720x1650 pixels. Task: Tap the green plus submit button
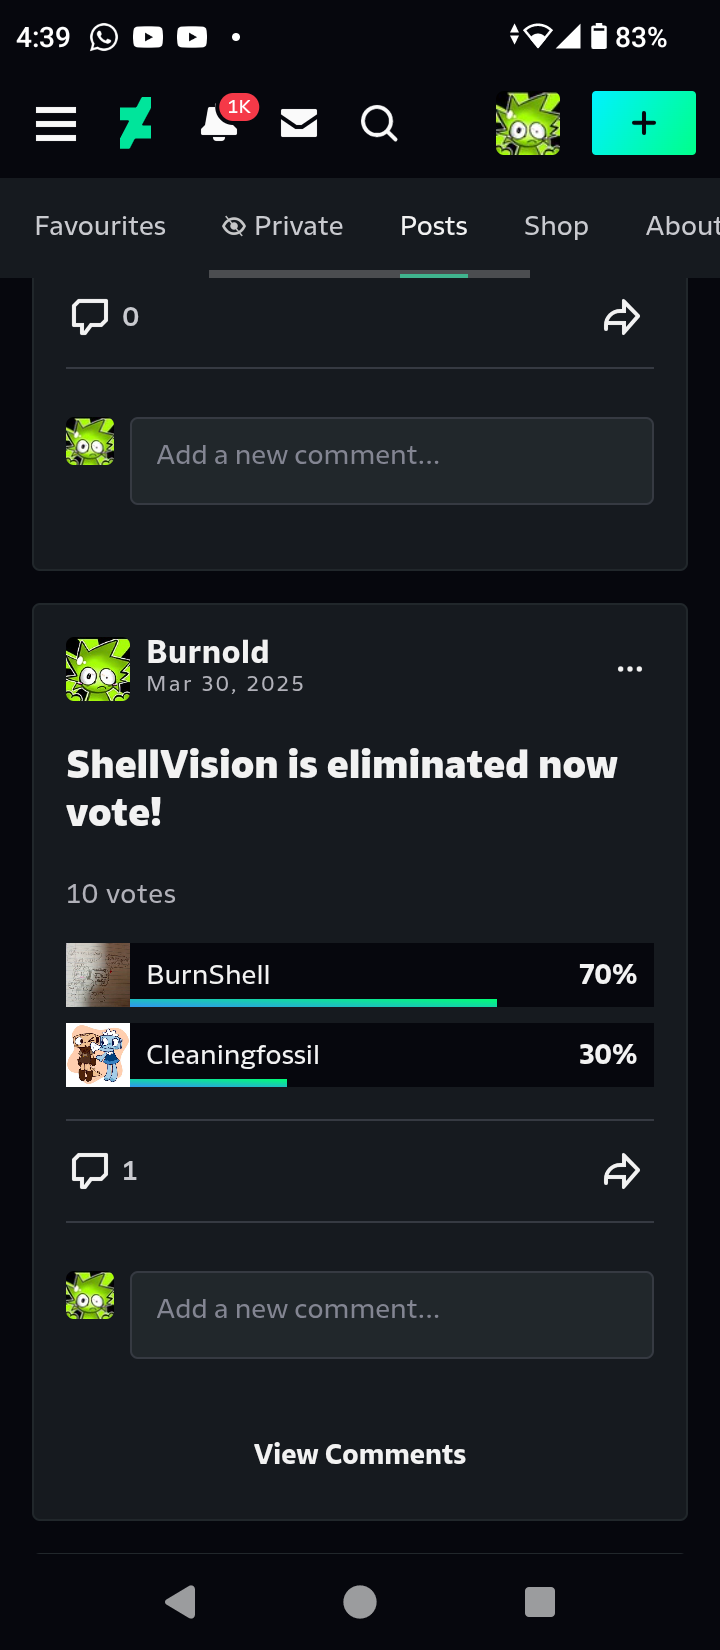click(x=644, y=123)
